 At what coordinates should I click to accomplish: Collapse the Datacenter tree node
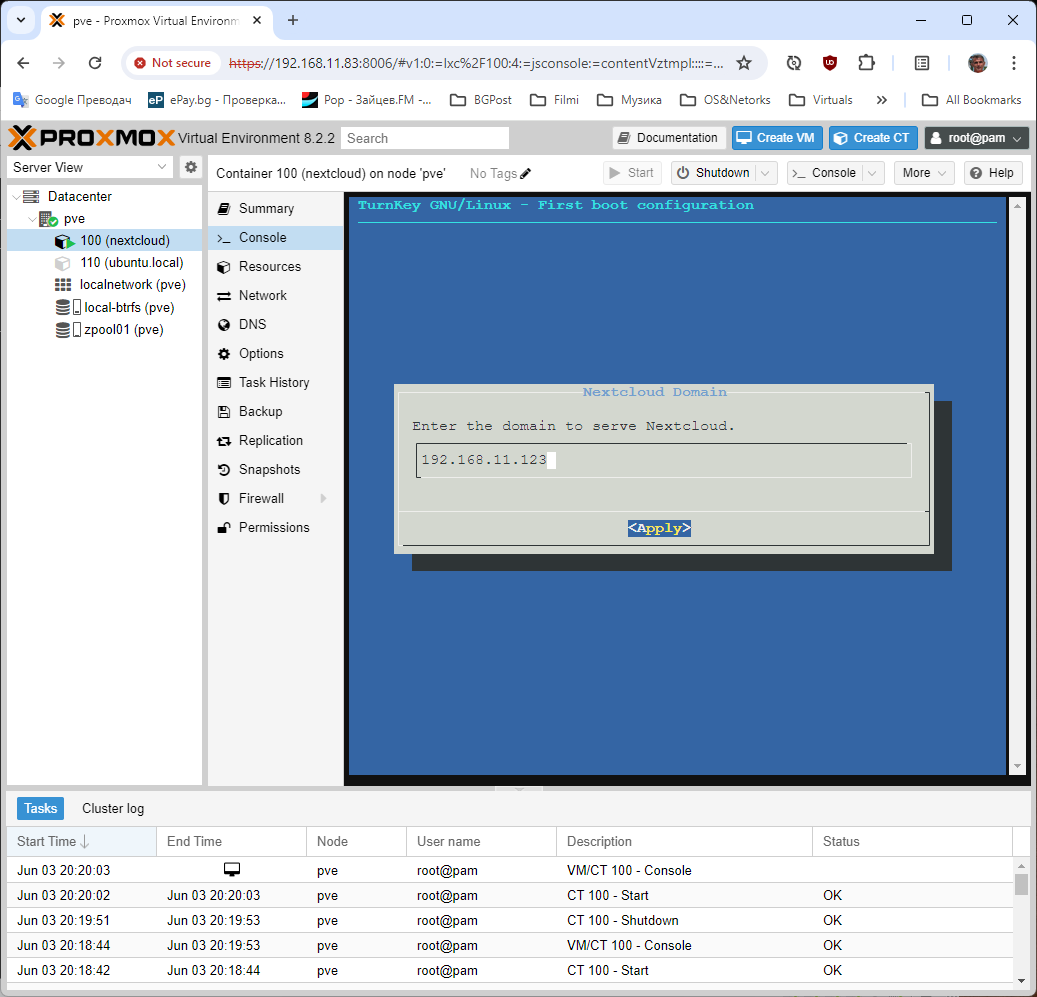click(x=17, y=196)
